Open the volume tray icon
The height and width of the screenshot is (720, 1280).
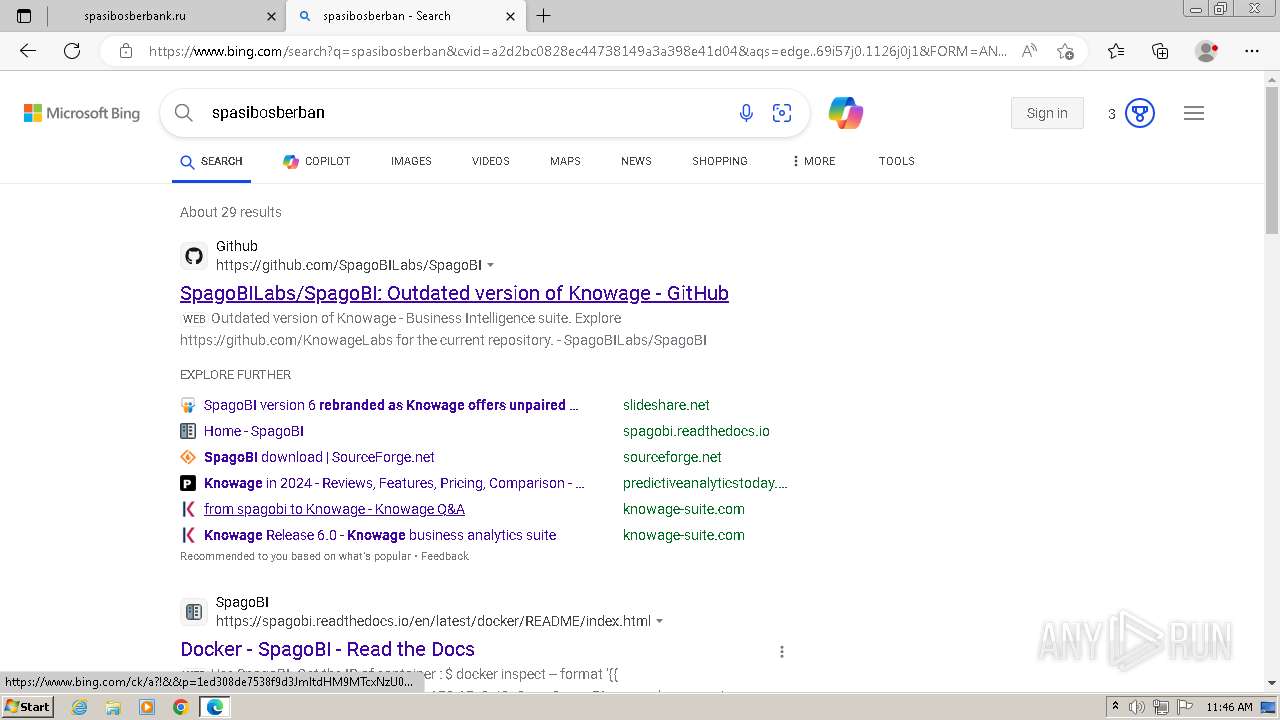point(1137,707)
